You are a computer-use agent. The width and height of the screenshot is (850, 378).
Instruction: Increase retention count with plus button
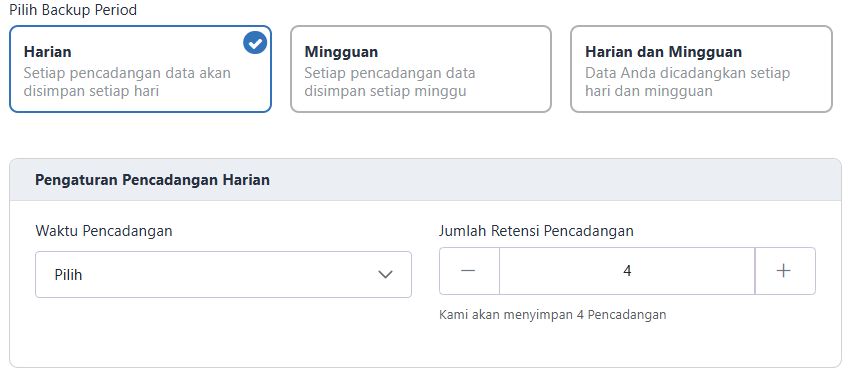[x=784, y=271]
